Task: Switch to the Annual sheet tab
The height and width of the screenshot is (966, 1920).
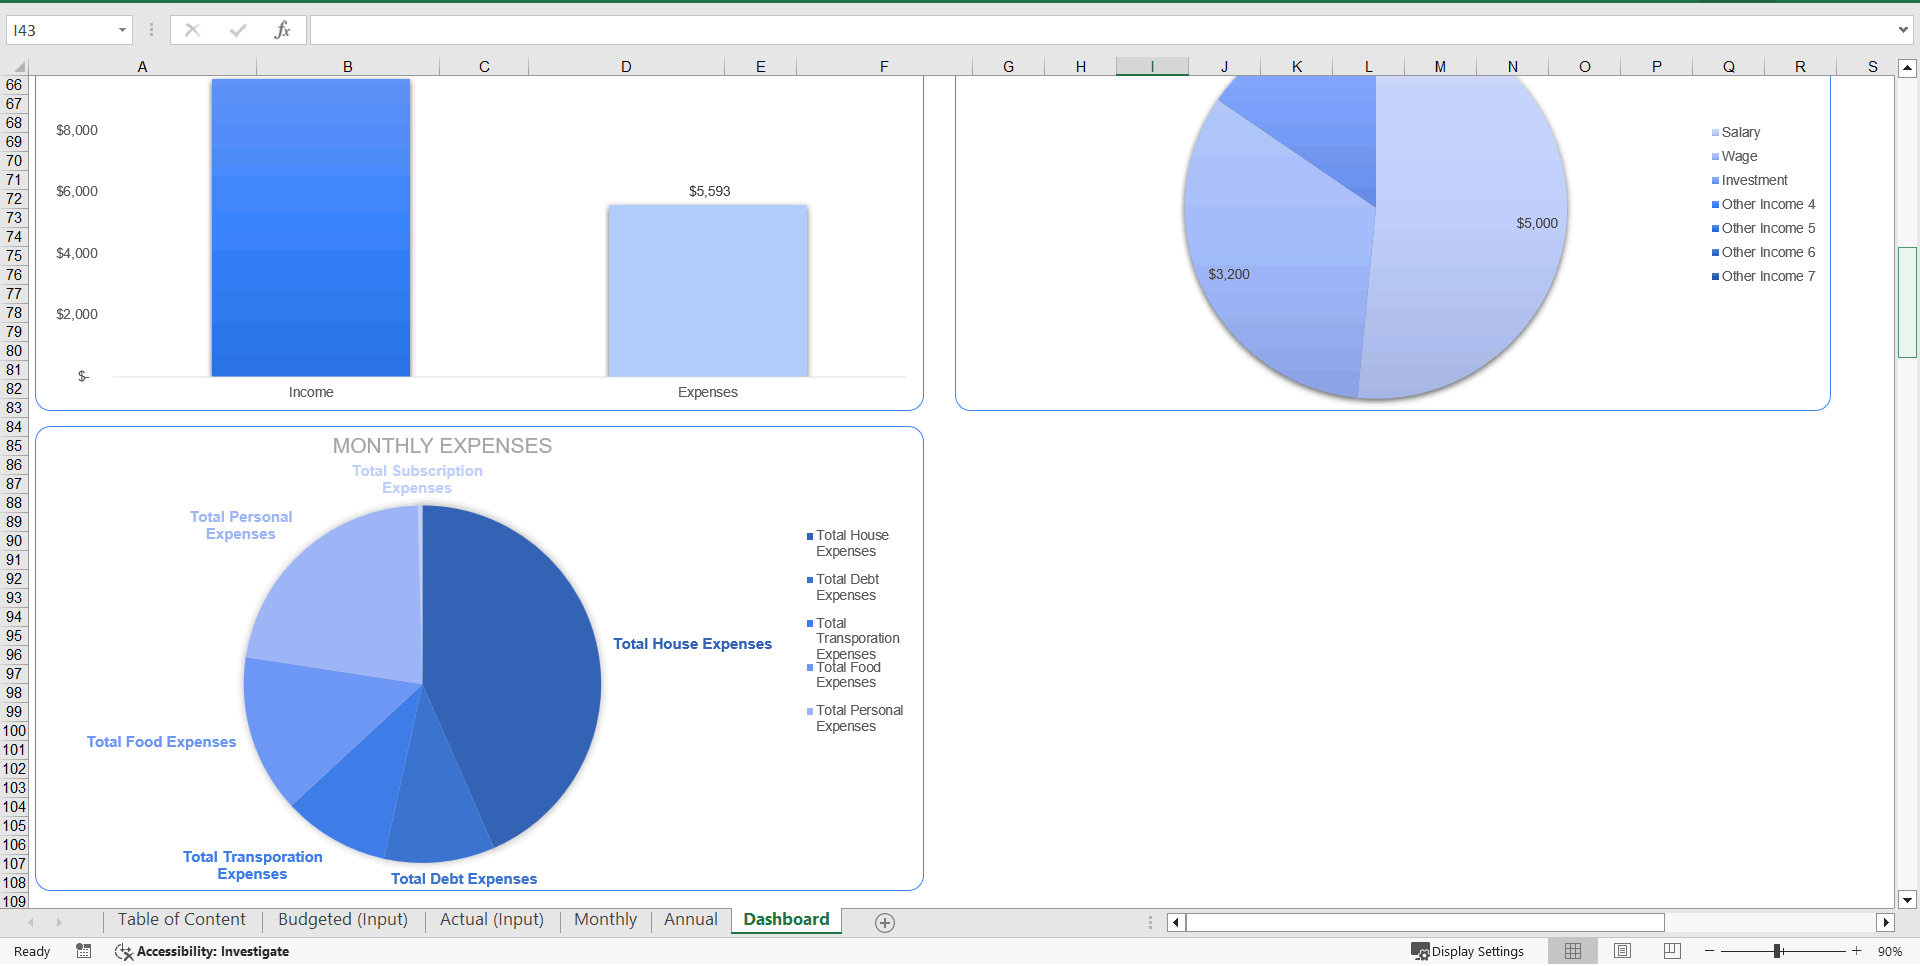Action: tap(691, 919)
